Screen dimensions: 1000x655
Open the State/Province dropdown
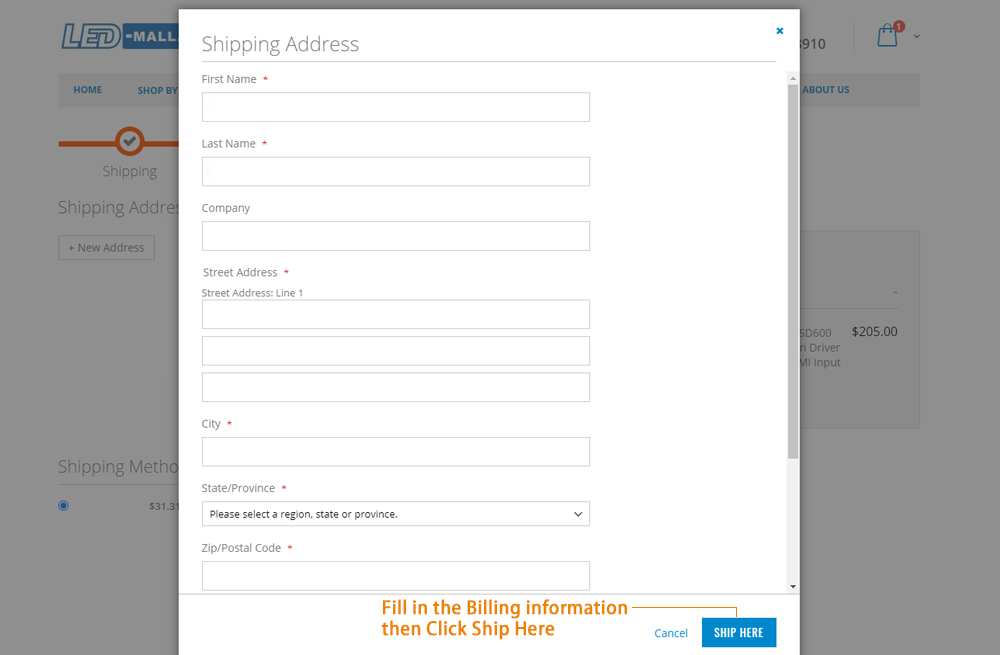[395, 514]
